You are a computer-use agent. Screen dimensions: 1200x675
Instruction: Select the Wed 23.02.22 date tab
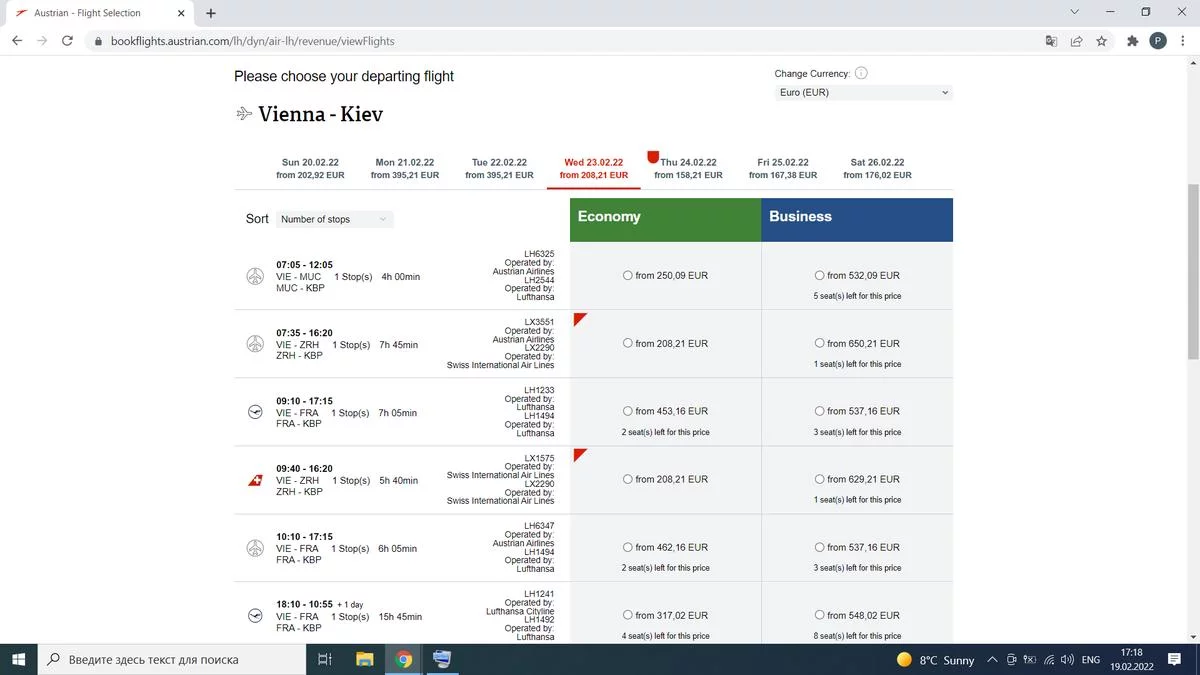pos(594,168)
